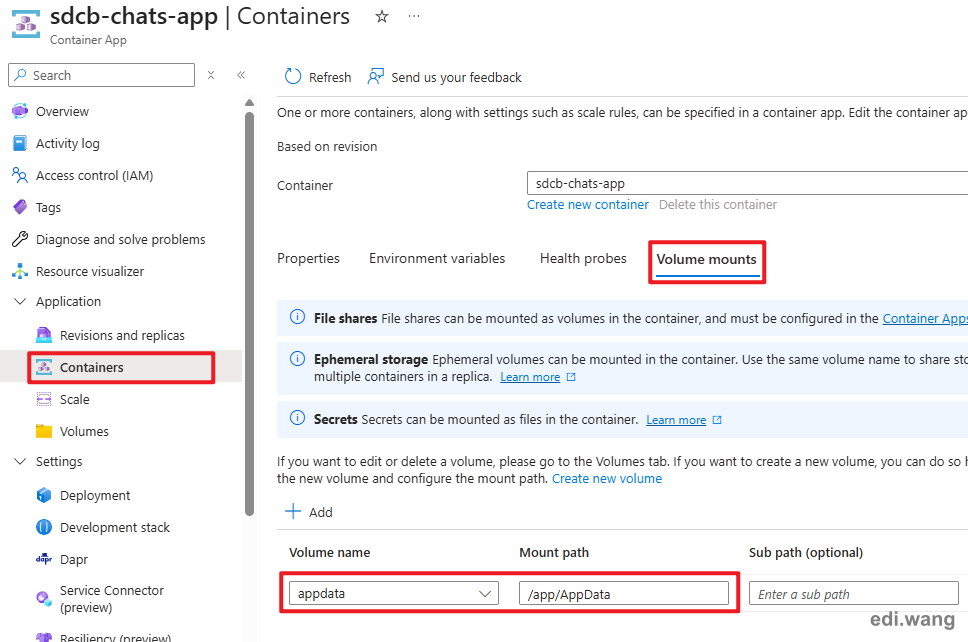968x642 pixels.
Task: Click Create new volume link
Action: pyautogui.click(x=606, y=478)
